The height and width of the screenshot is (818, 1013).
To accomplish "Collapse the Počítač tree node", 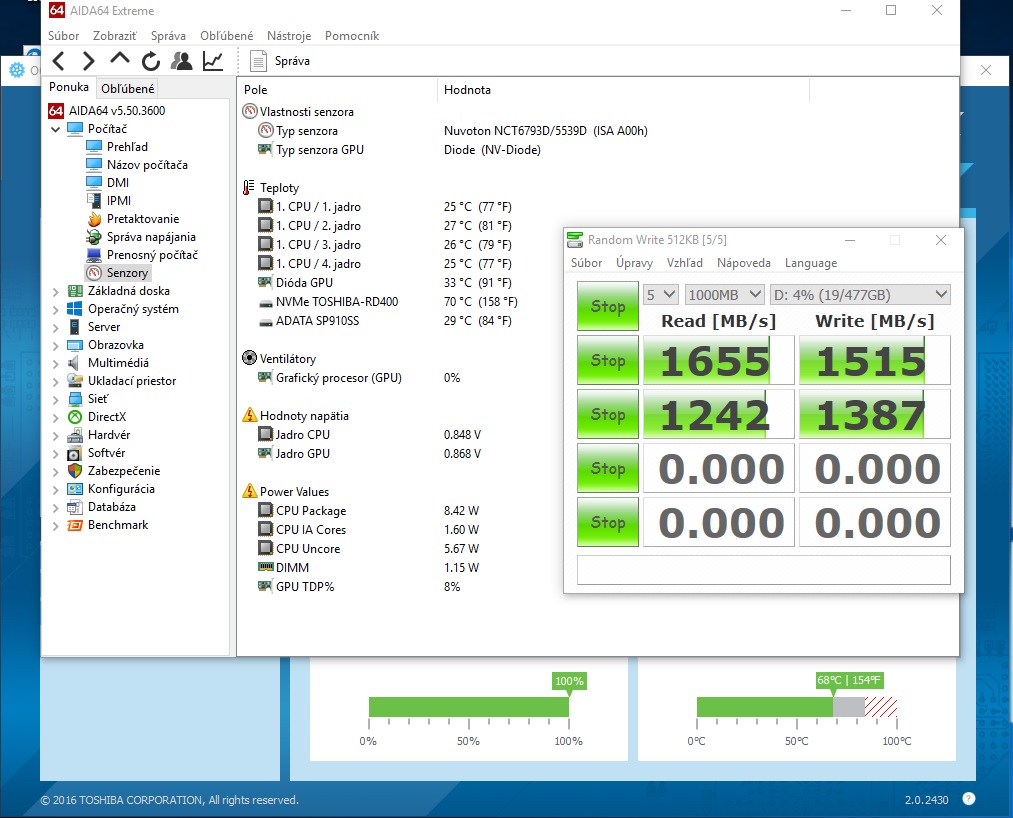I will [56, 129].
